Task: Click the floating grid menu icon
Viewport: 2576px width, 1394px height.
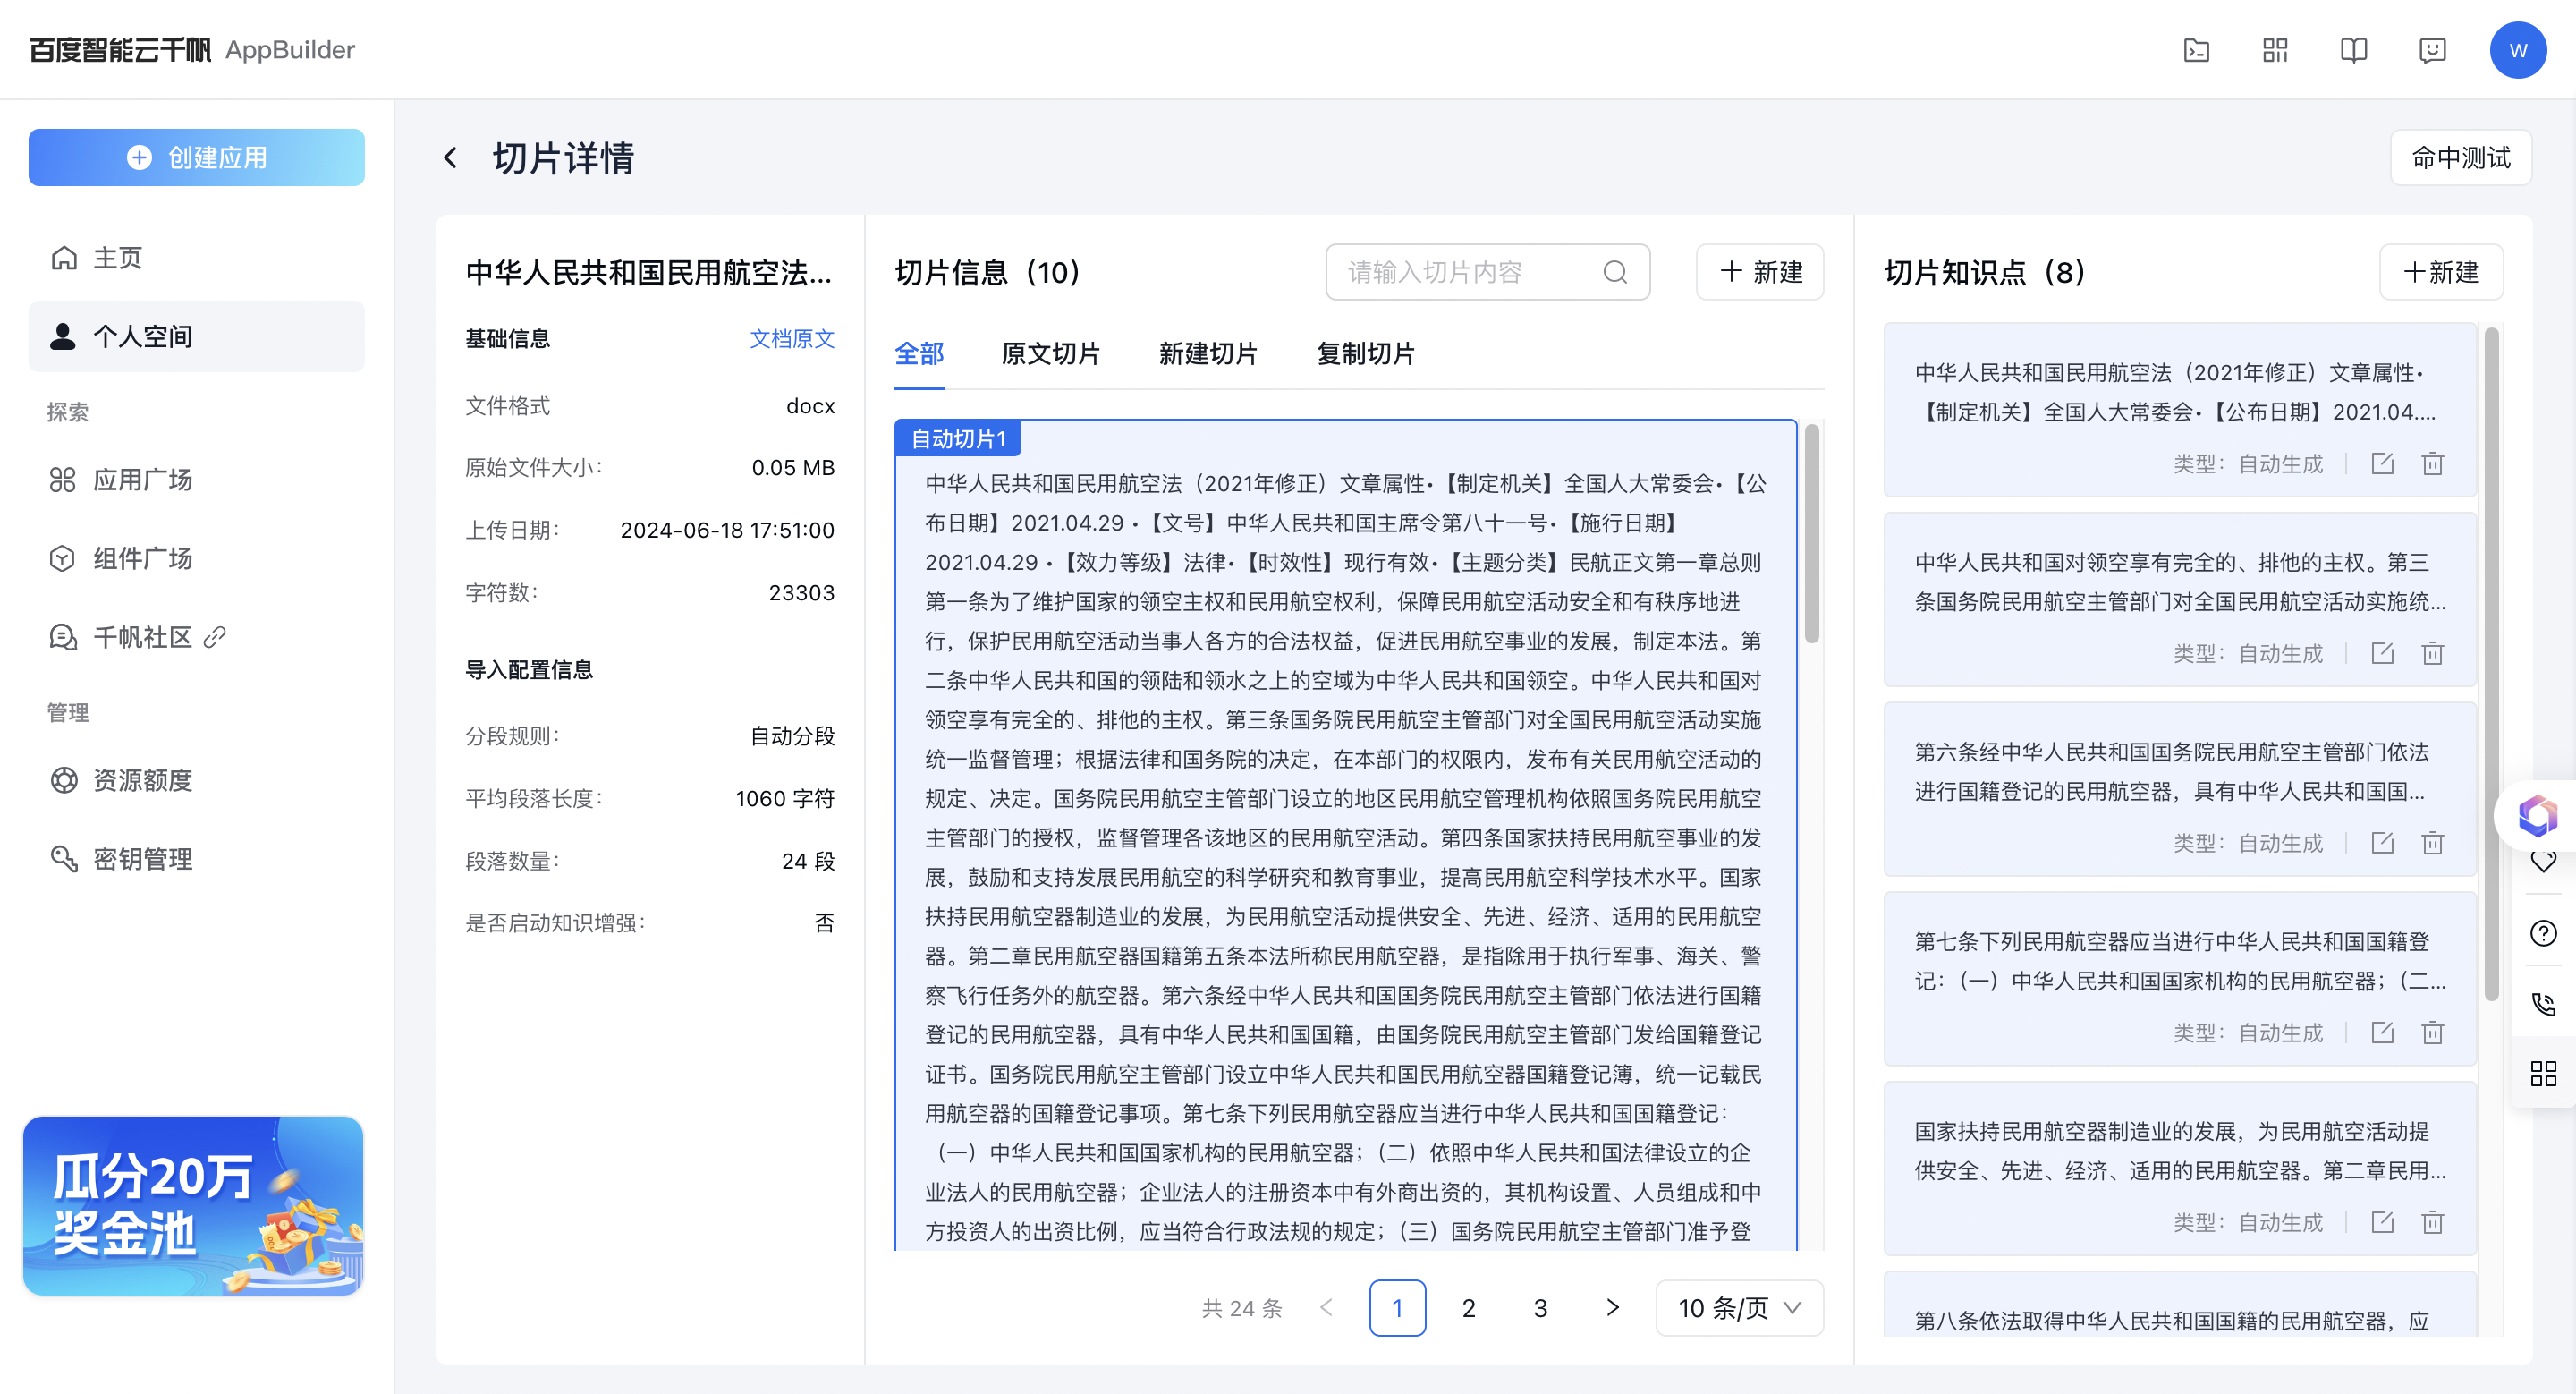Action: (2543, 1074)
